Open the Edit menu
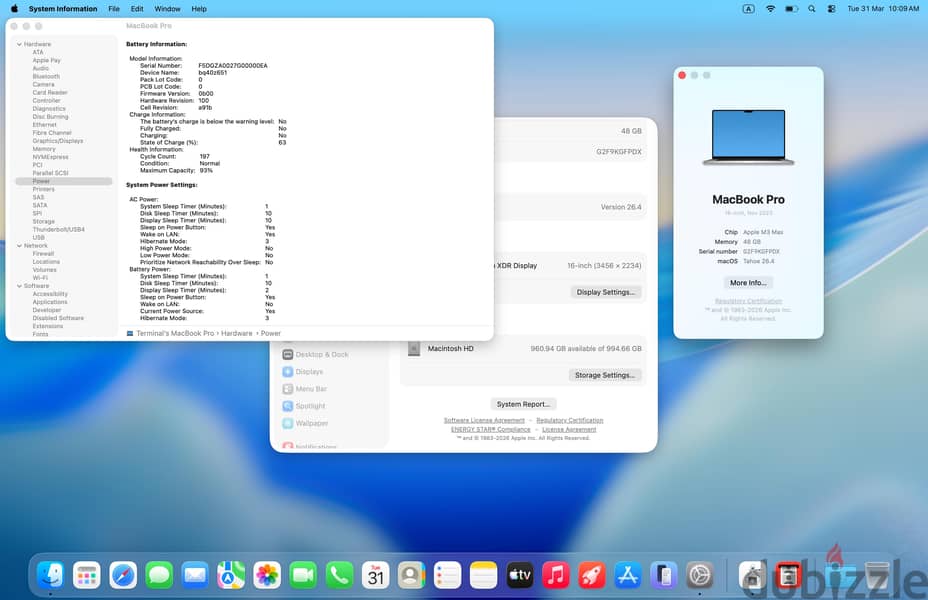The image size is (928, 600). click(x=137, y=9)
